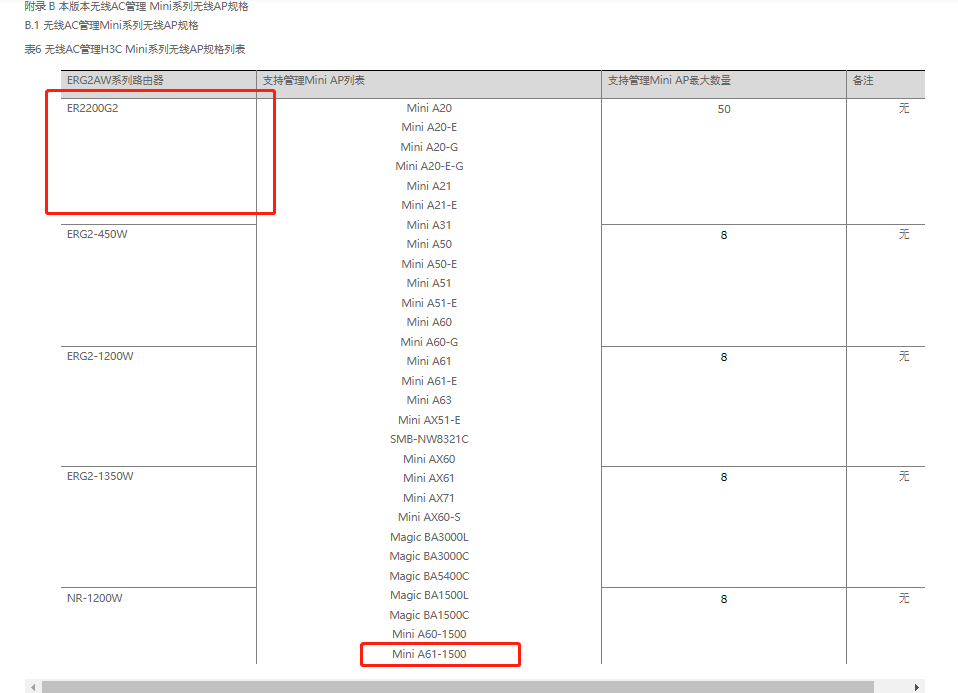Select the ERG2-1200W router text
Screen dimensions: 958x693
(100, 356)
